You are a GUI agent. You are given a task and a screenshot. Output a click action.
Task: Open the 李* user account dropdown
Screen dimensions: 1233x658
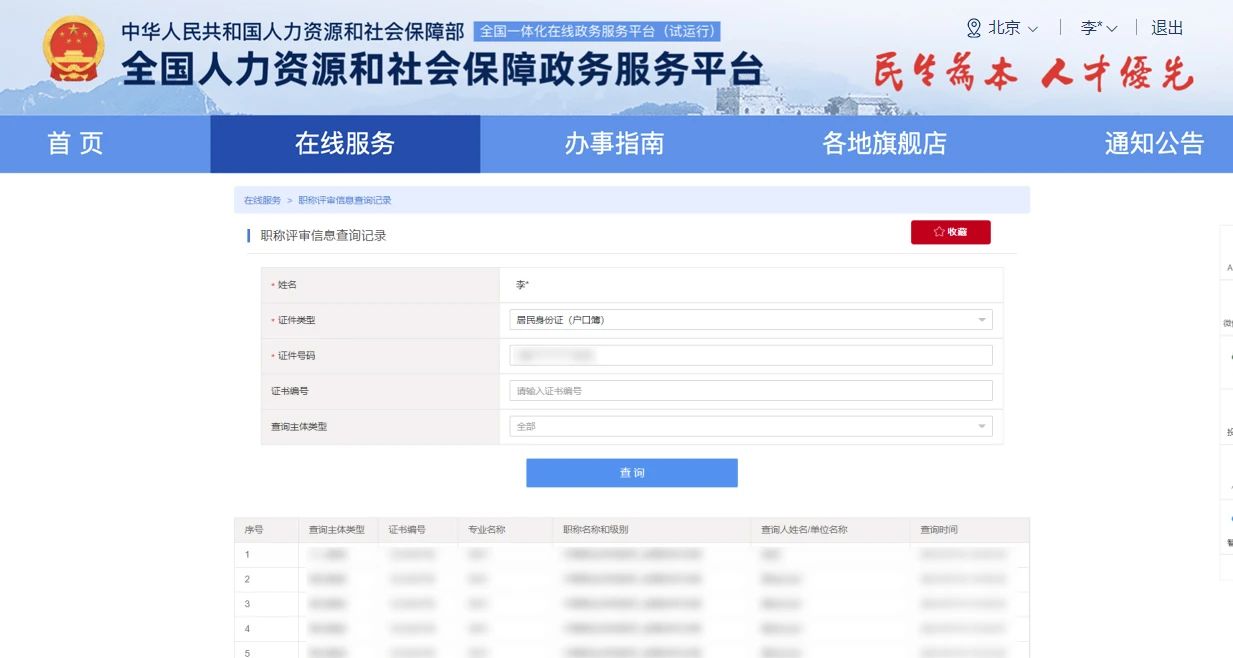(x=1098, y=28)
